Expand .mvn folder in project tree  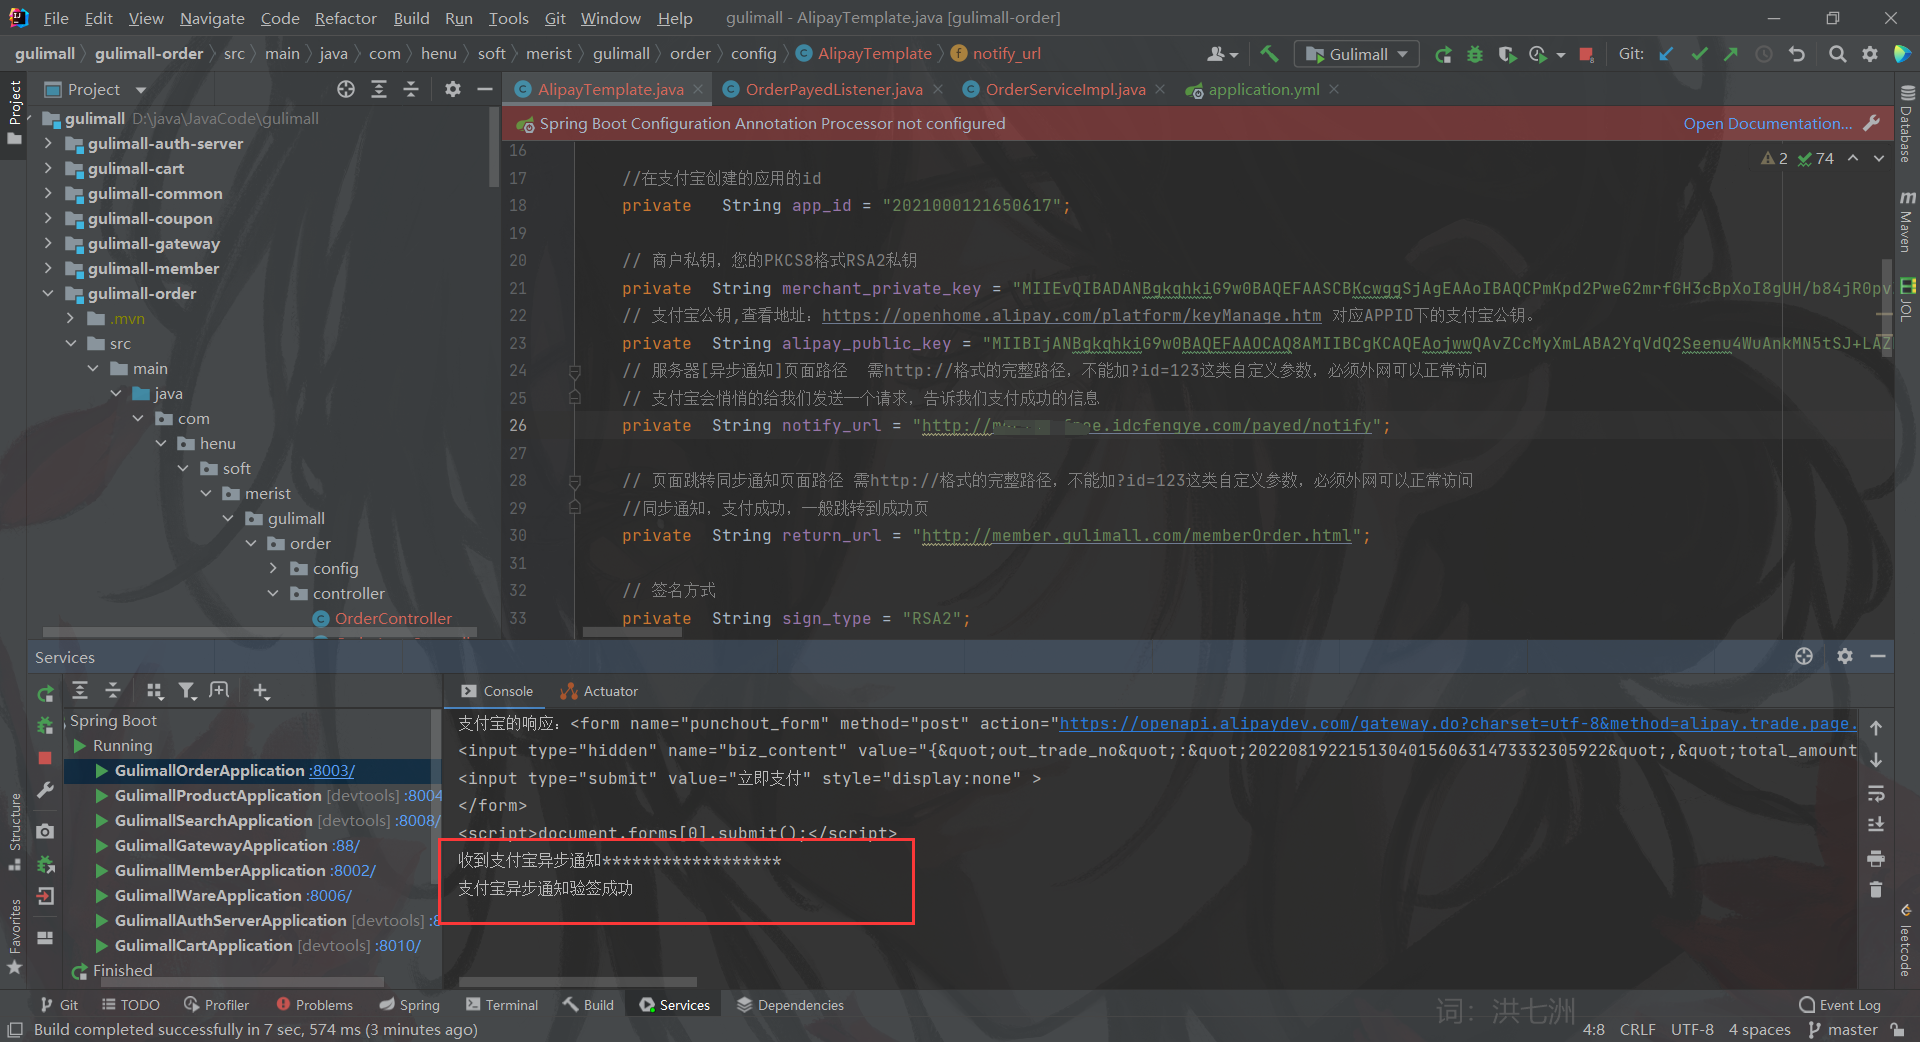[x=70, y=318]
